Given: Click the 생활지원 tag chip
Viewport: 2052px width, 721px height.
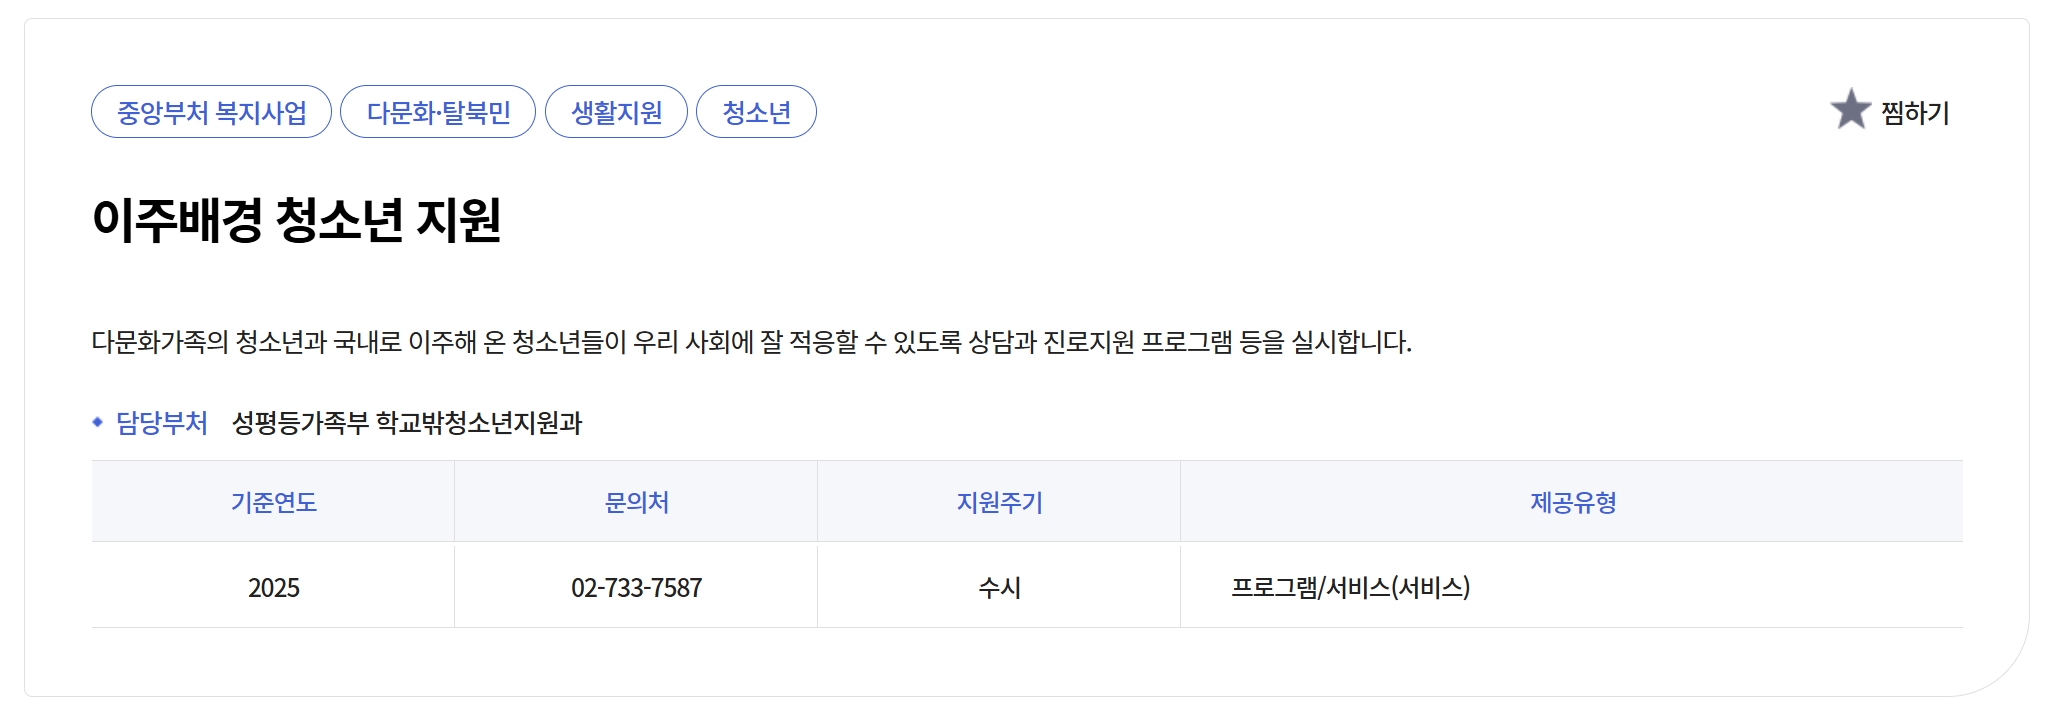Looking at the screenshot, I should click(616, 112).
